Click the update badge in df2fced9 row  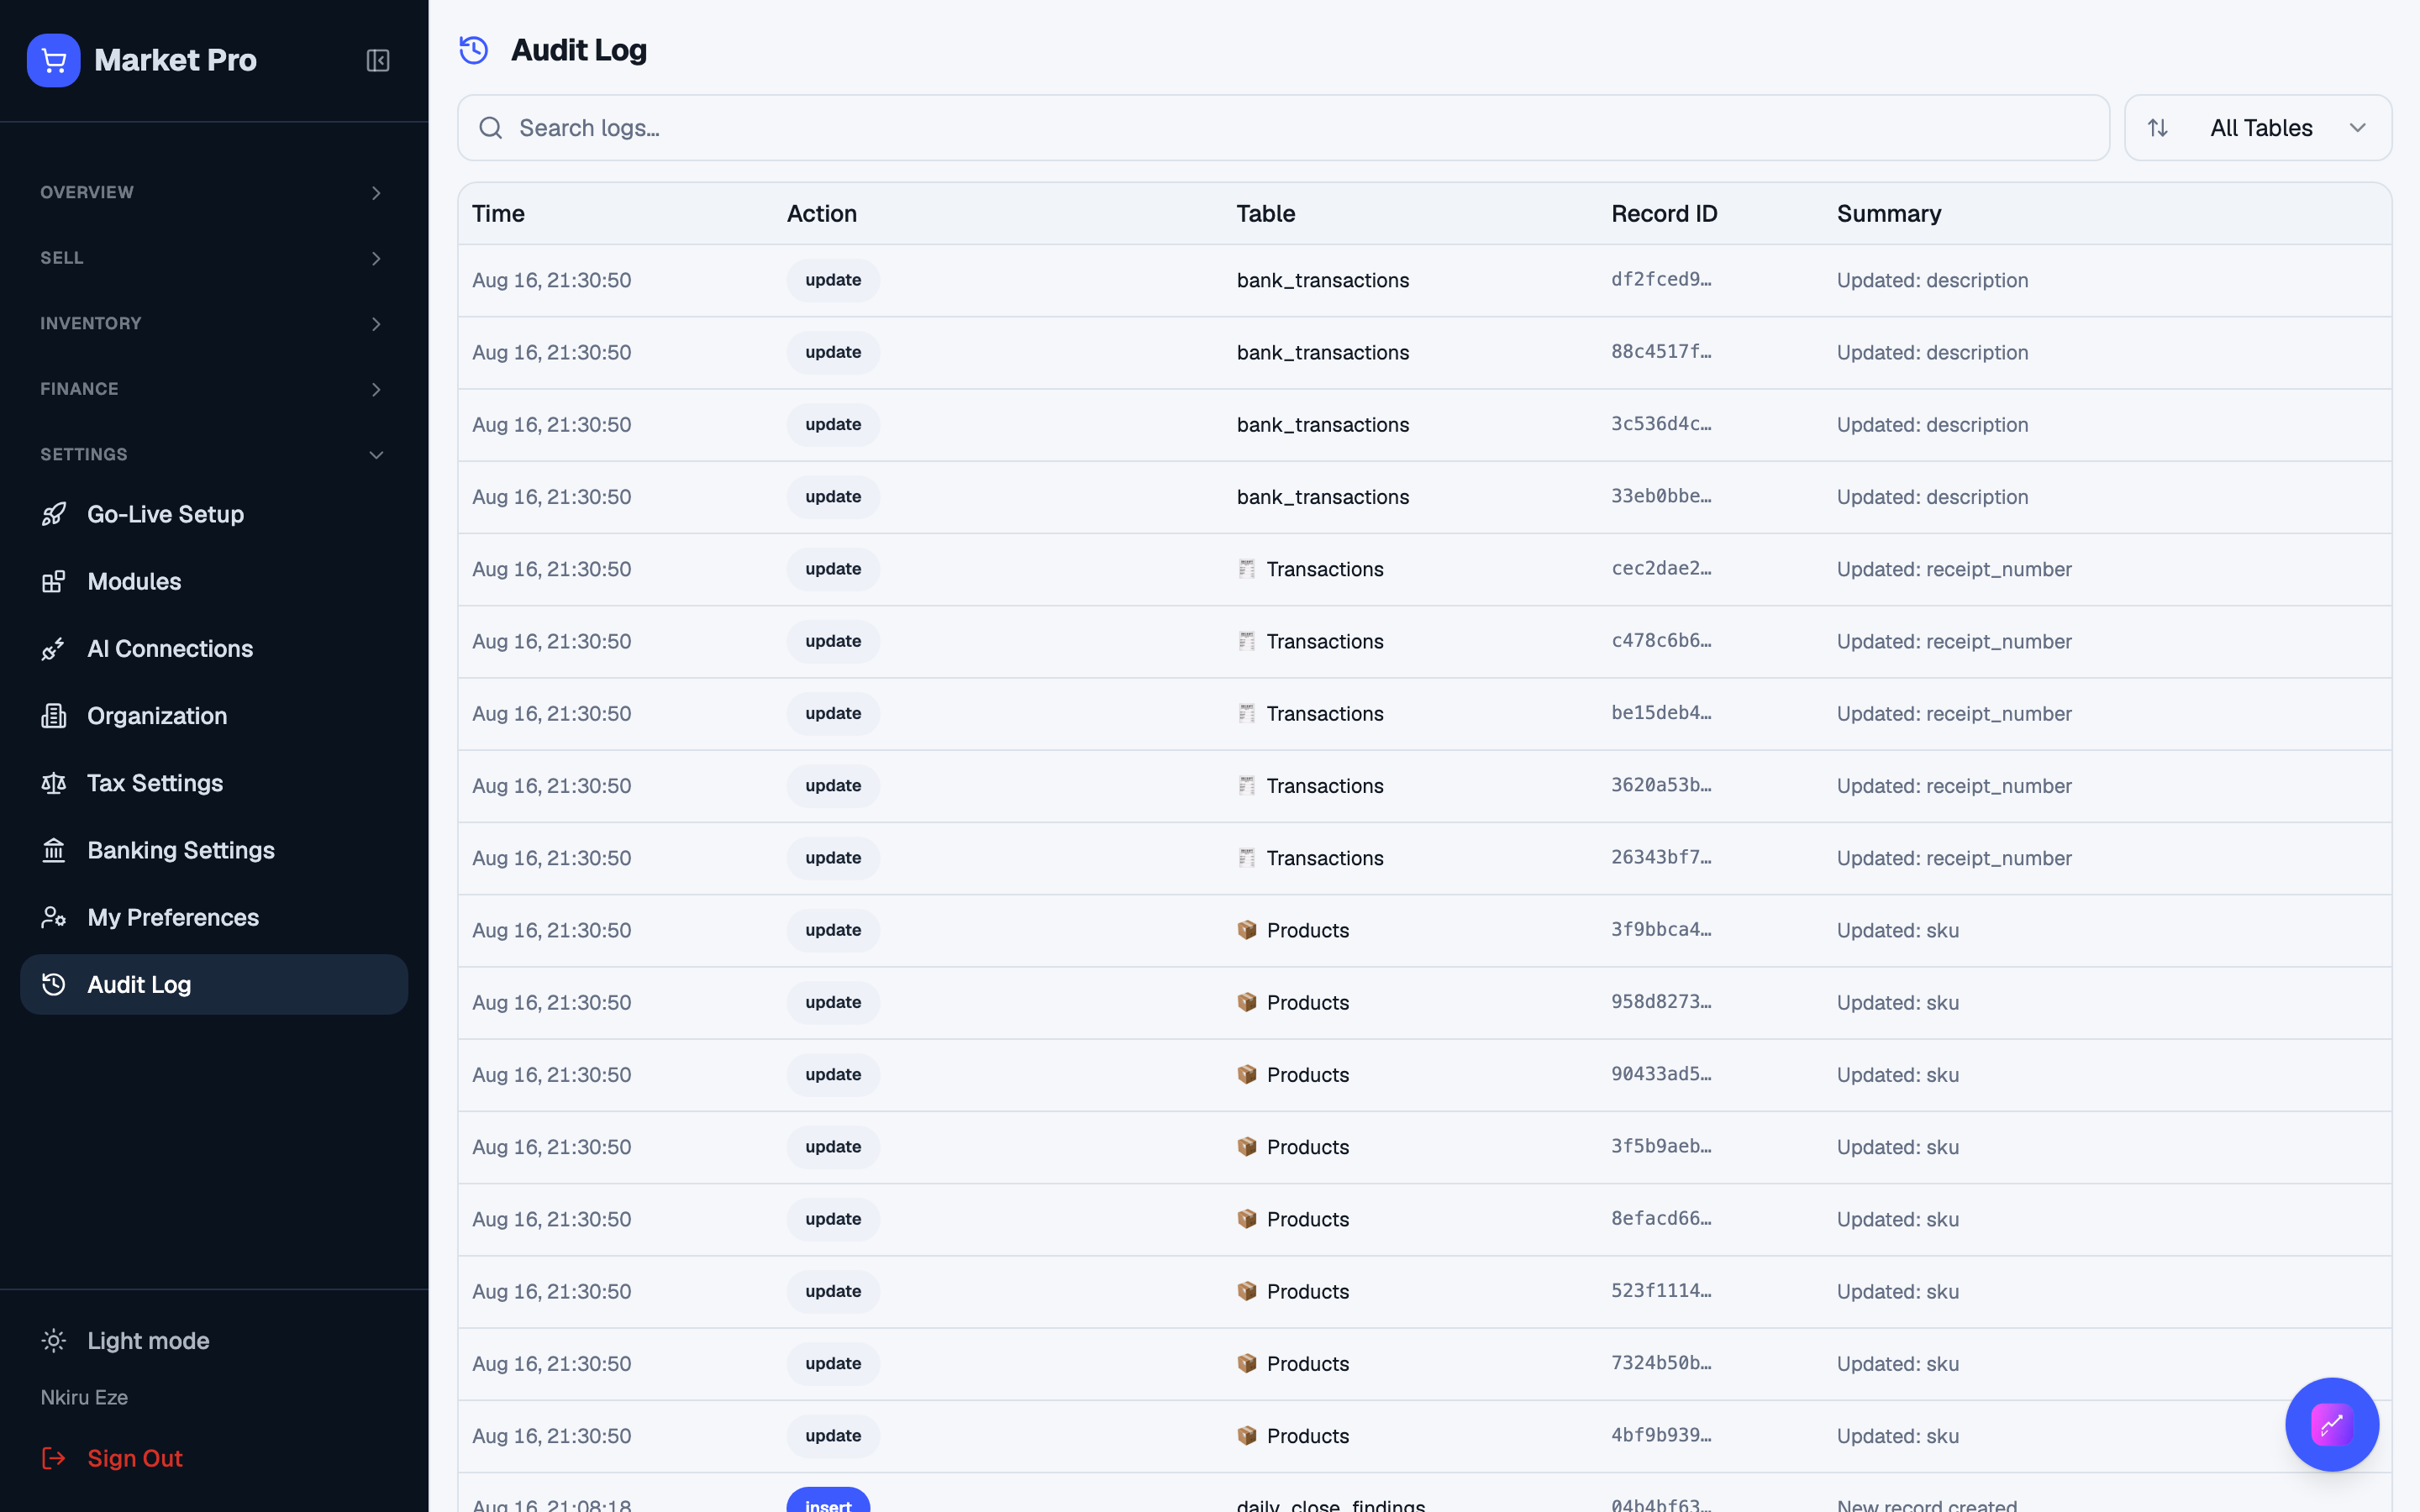coord(833,280)
